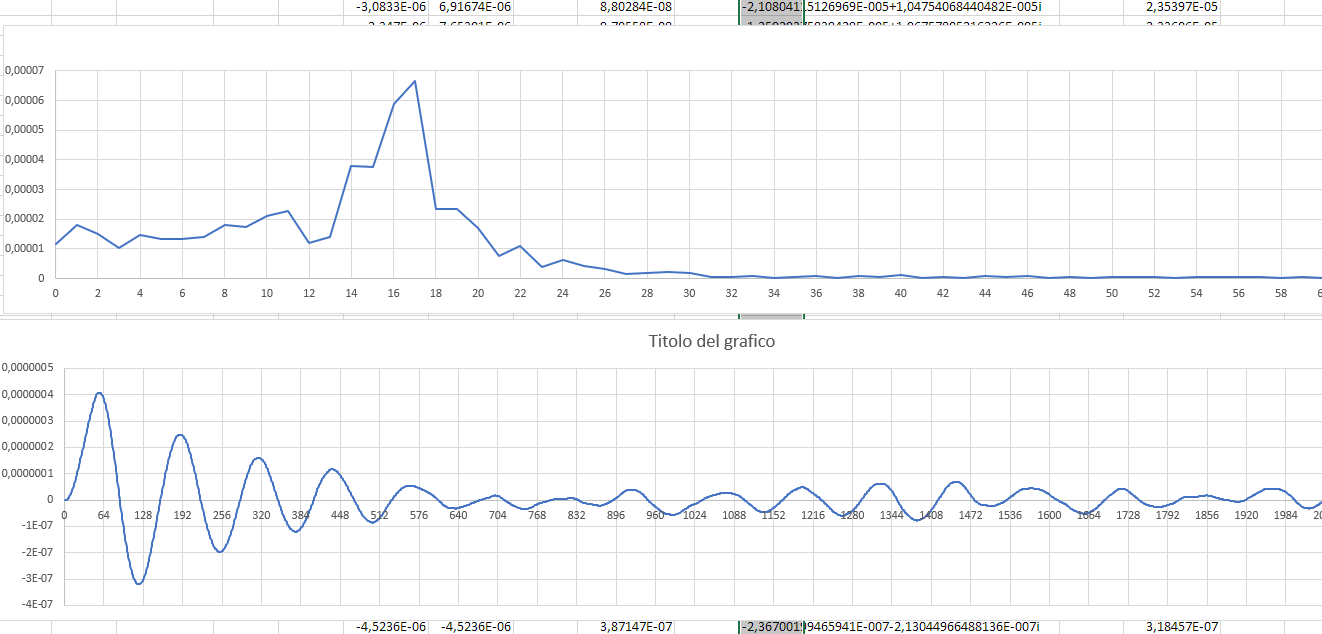Click upper chart y-axis label 0,00007
The width and height of the screenshot is (1322, 634).
coord(24,70)
